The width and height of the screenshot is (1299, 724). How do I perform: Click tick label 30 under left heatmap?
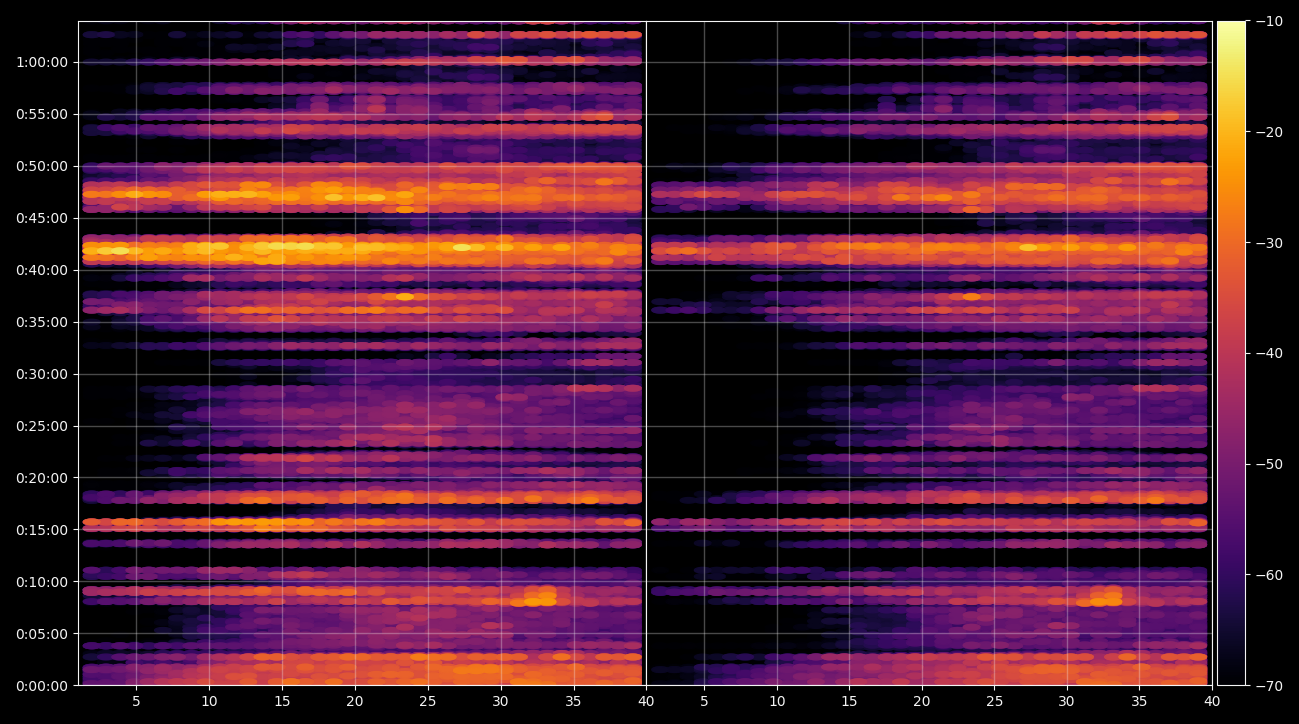(501, 702)
